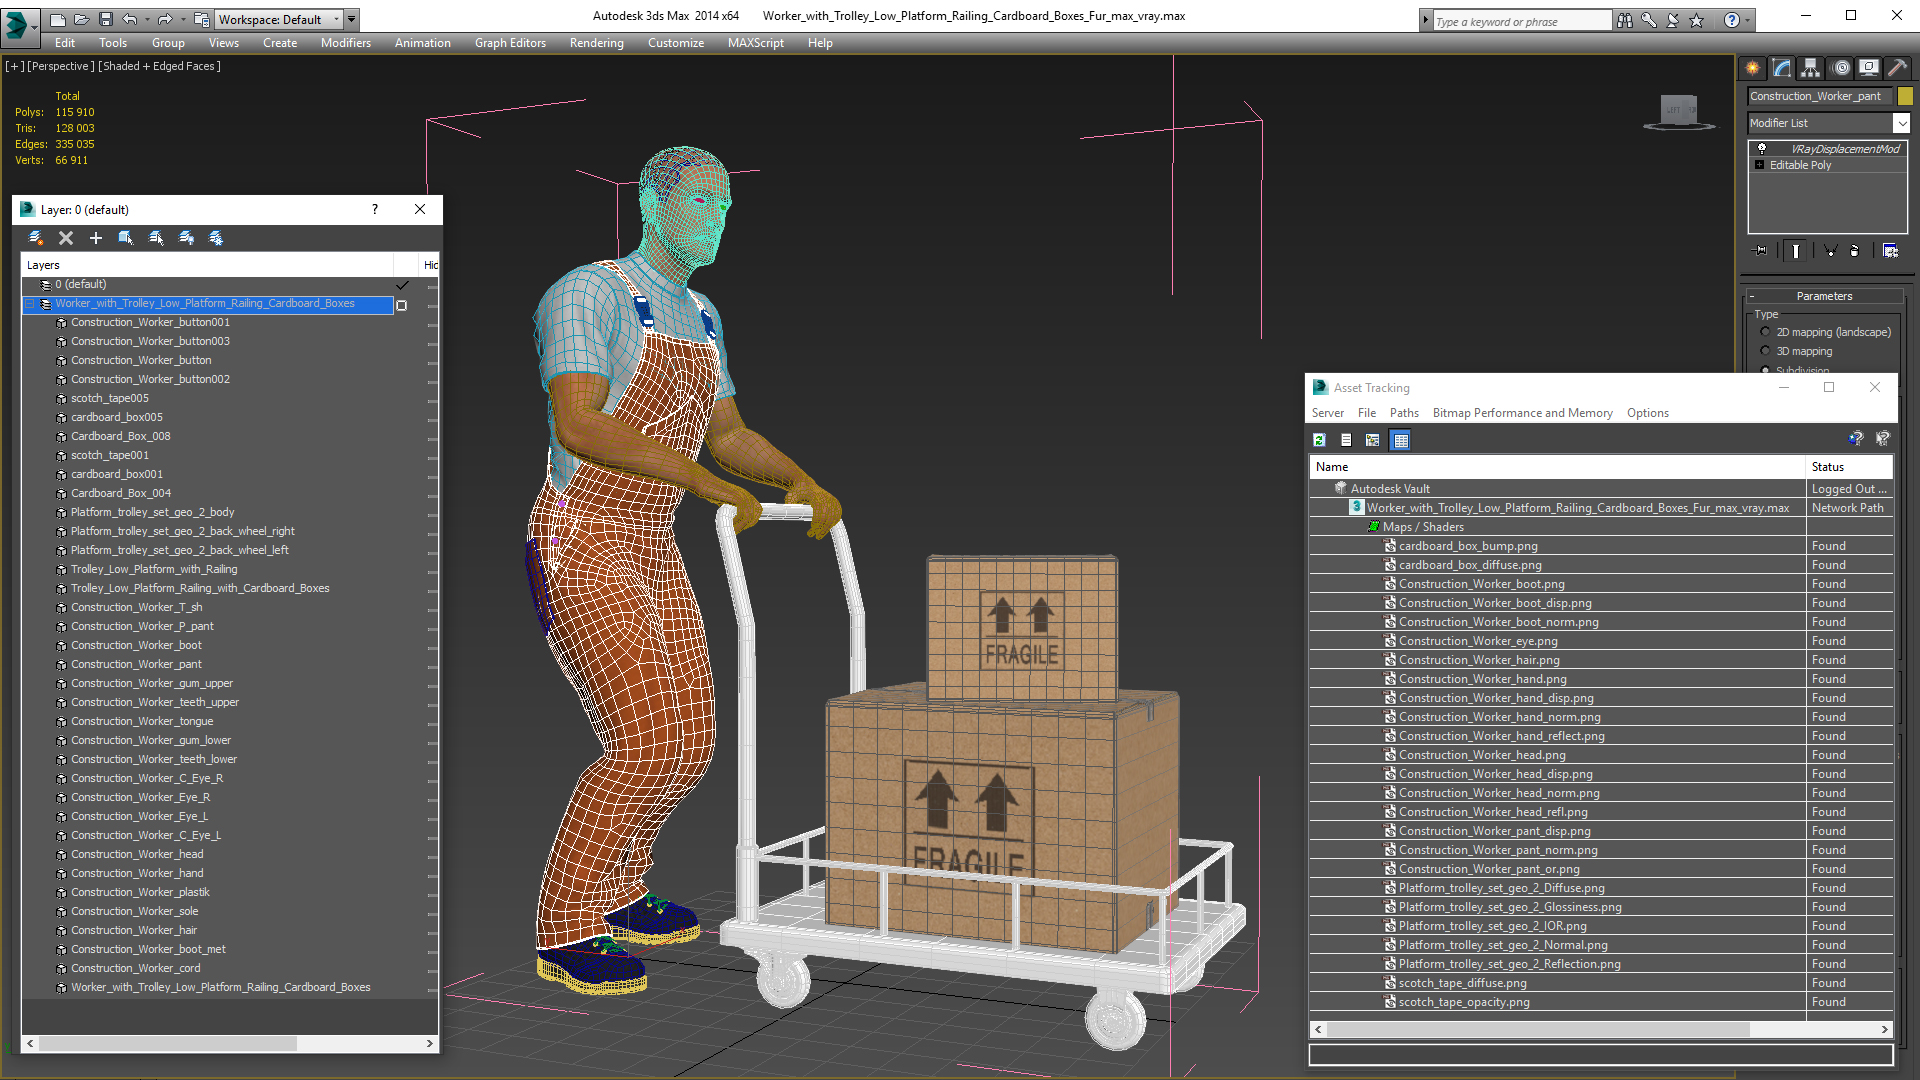Toggle hide column for 0 (default) layer
Screen dimensions: 1920x1080
(x=432, y=285)
